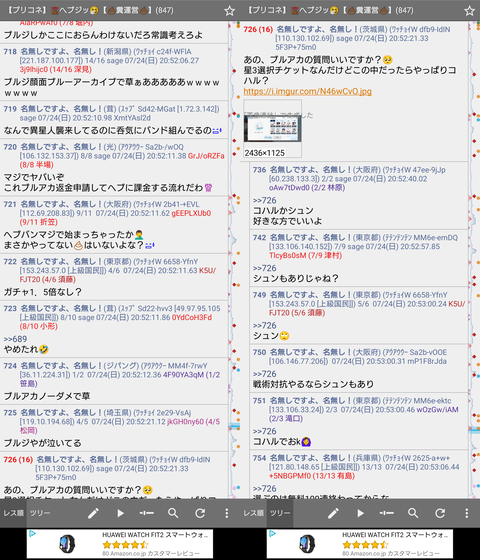Tap post body ブルアカノーダメで草
This screenshot has height=560, width=480.
click(x=47, y=396)
